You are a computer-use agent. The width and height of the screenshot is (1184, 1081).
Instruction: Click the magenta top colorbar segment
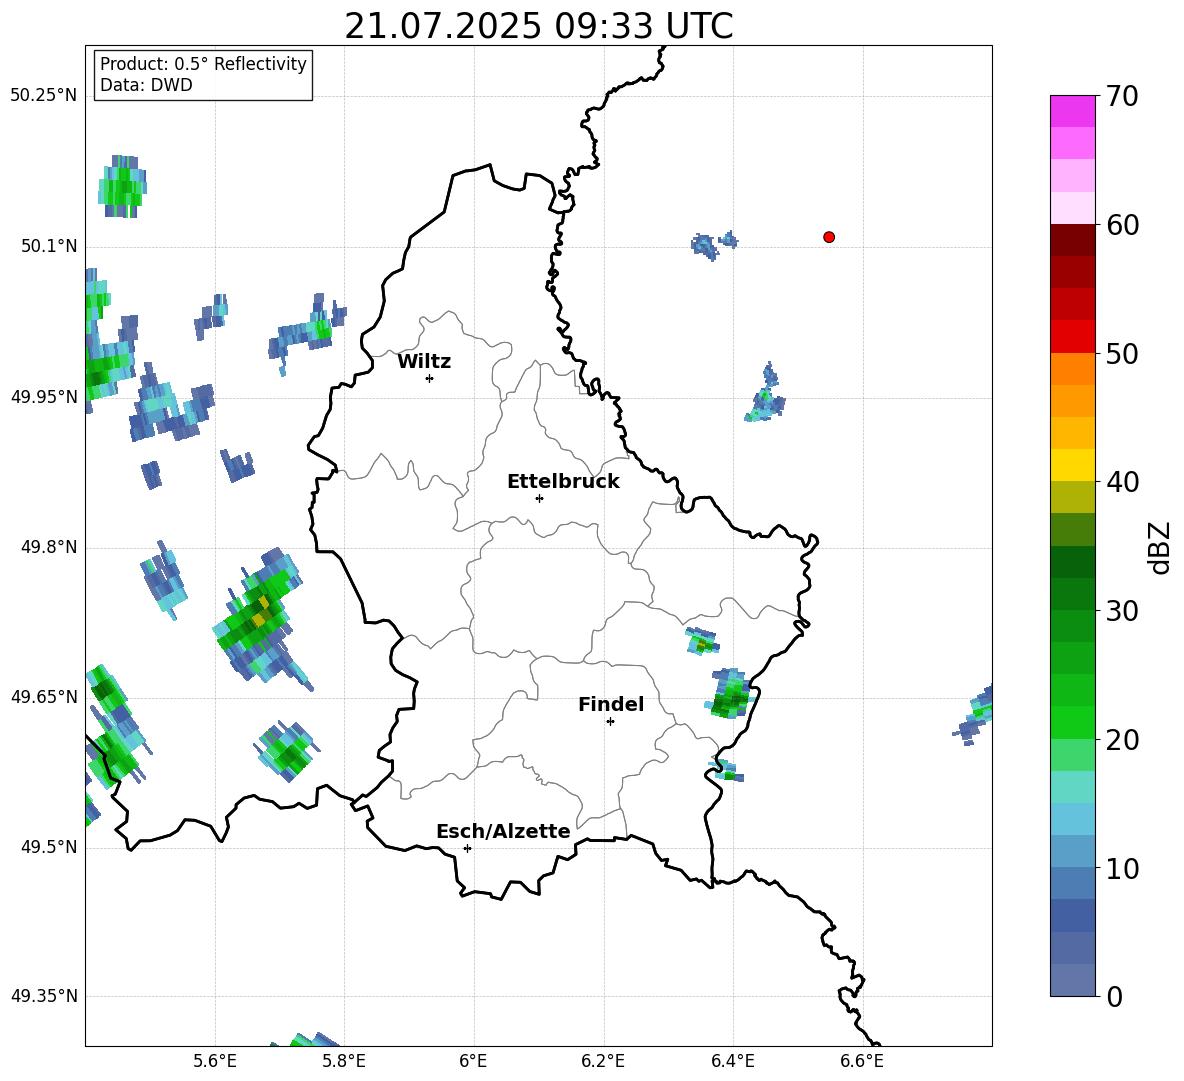(x=1072, y=111)
